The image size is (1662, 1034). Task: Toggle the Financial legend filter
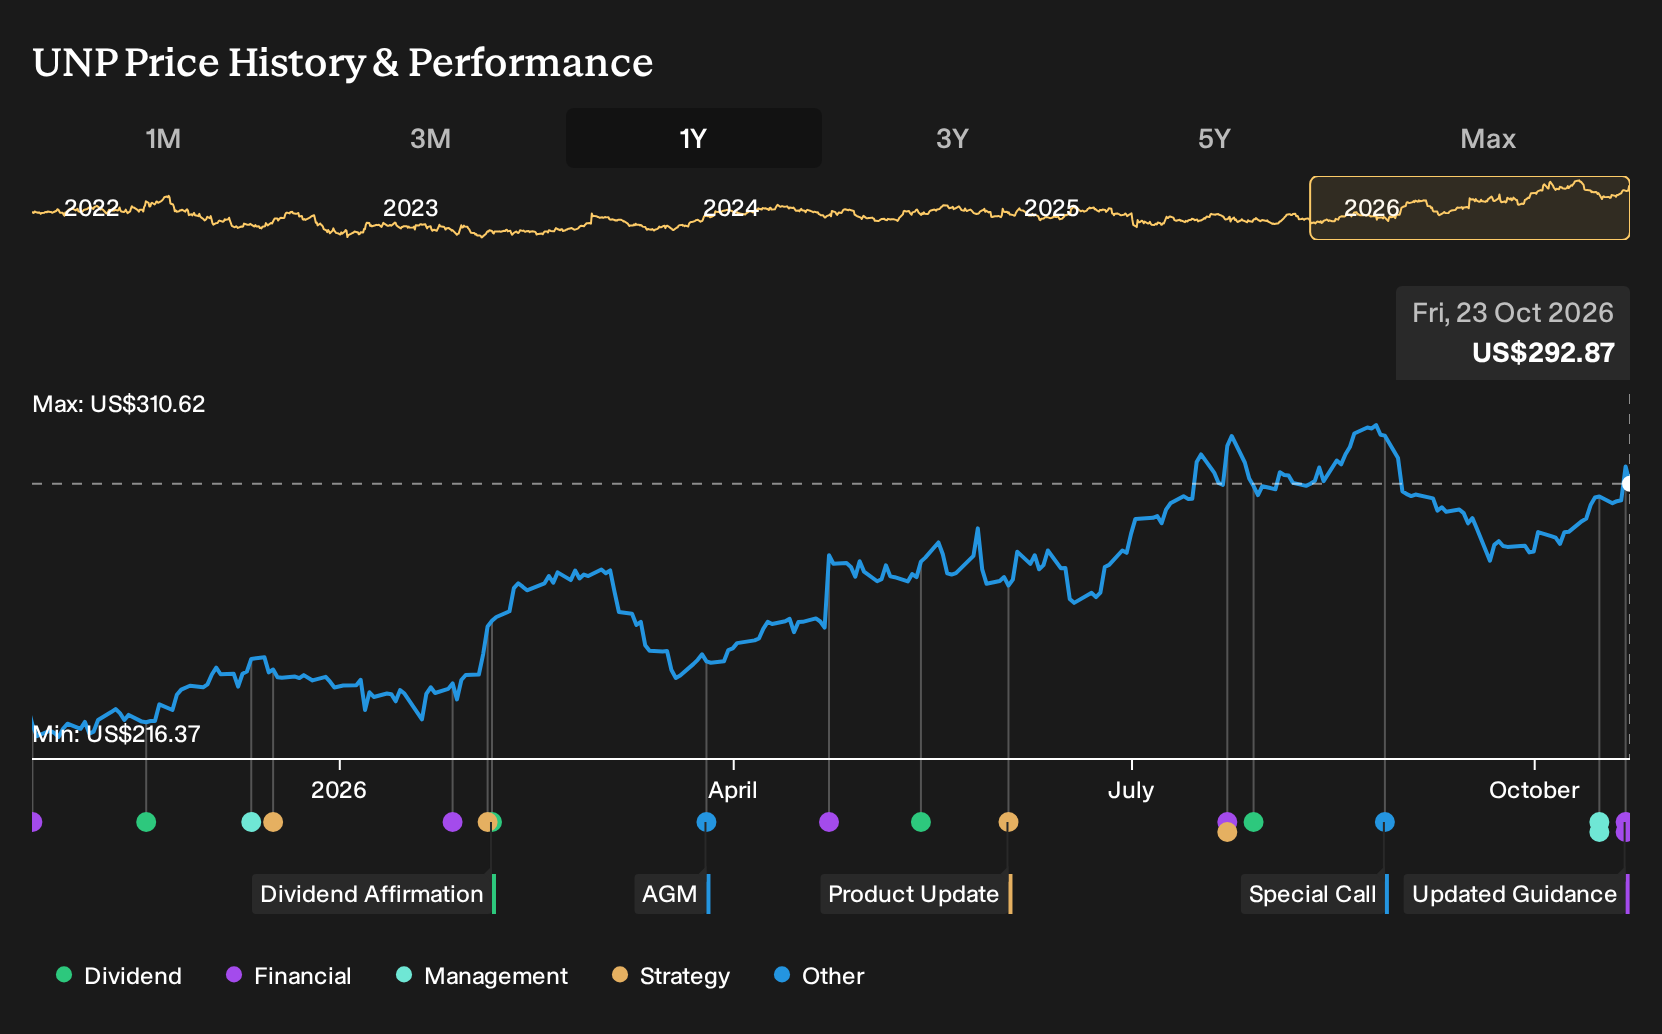tap(289, 976)
